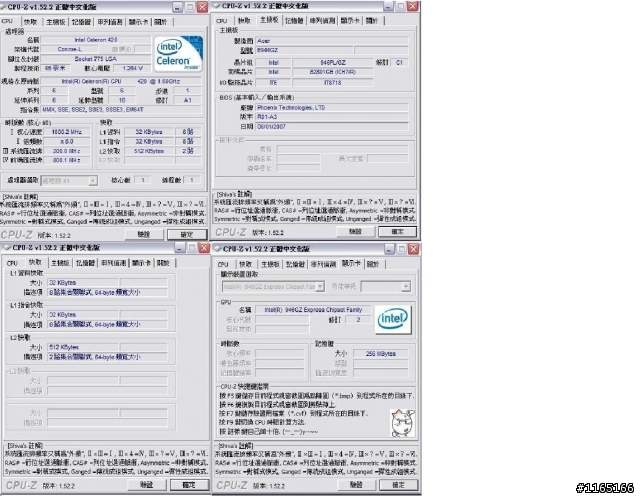640x496 pixels.
Task: Open 主機板 tab in the cache window
Action: click(60, 263)
